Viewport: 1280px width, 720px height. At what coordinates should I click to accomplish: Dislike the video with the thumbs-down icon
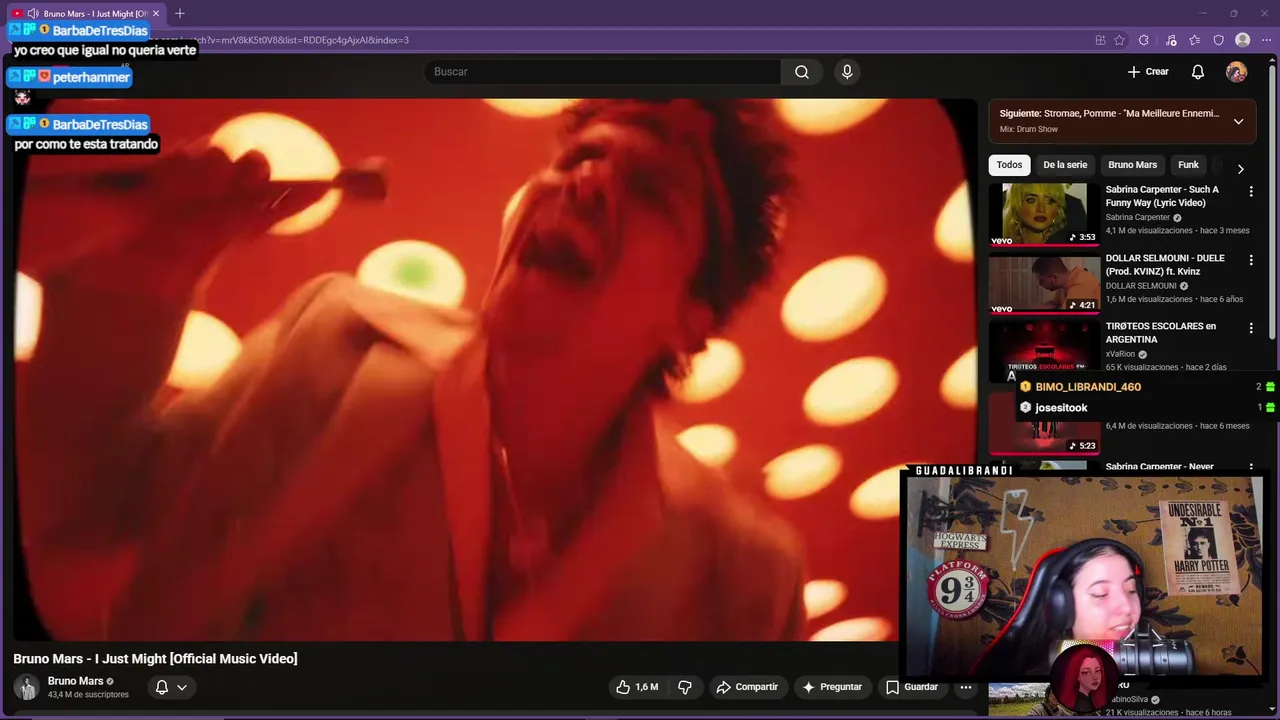coord(685,687)
